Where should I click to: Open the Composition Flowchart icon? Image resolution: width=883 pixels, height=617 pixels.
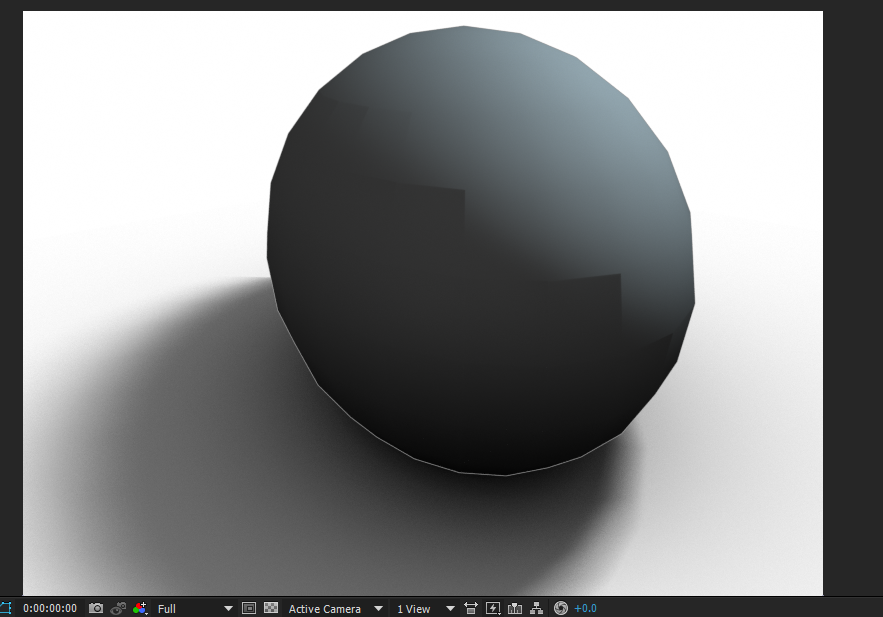[537, 608]
